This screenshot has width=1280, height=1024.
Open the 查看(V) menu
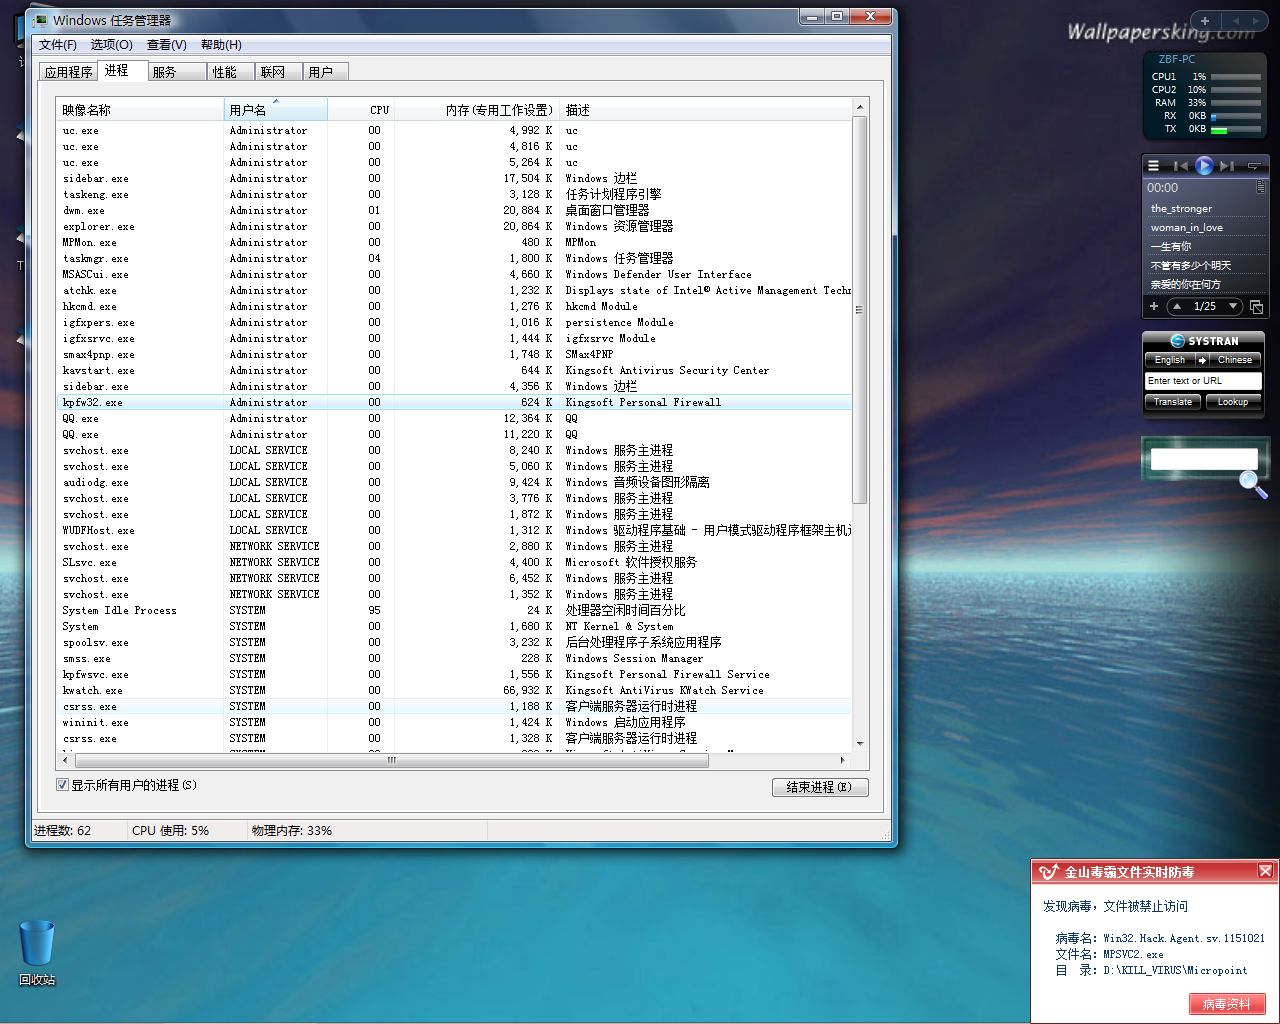pyautogui.click(x=167, y=44)
